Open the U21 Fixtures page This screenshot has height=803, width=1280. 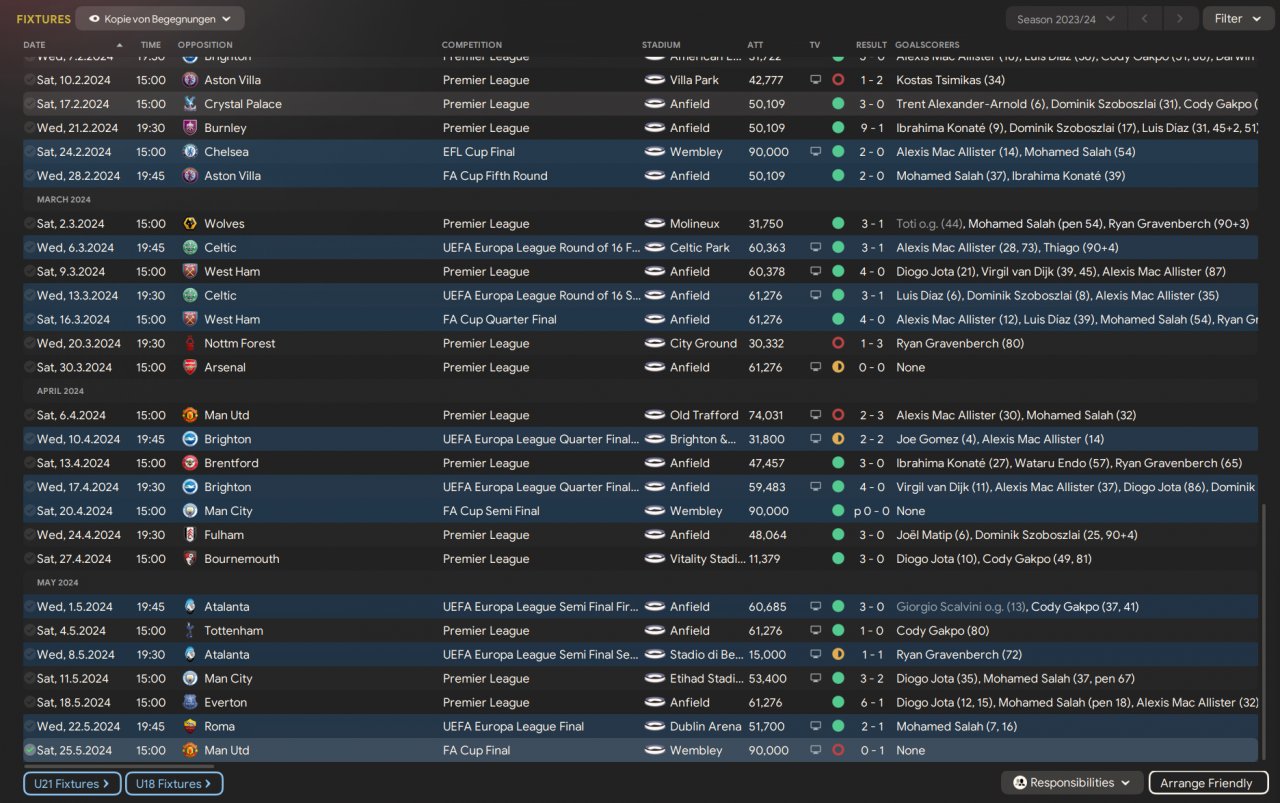[x=72, y=784]
